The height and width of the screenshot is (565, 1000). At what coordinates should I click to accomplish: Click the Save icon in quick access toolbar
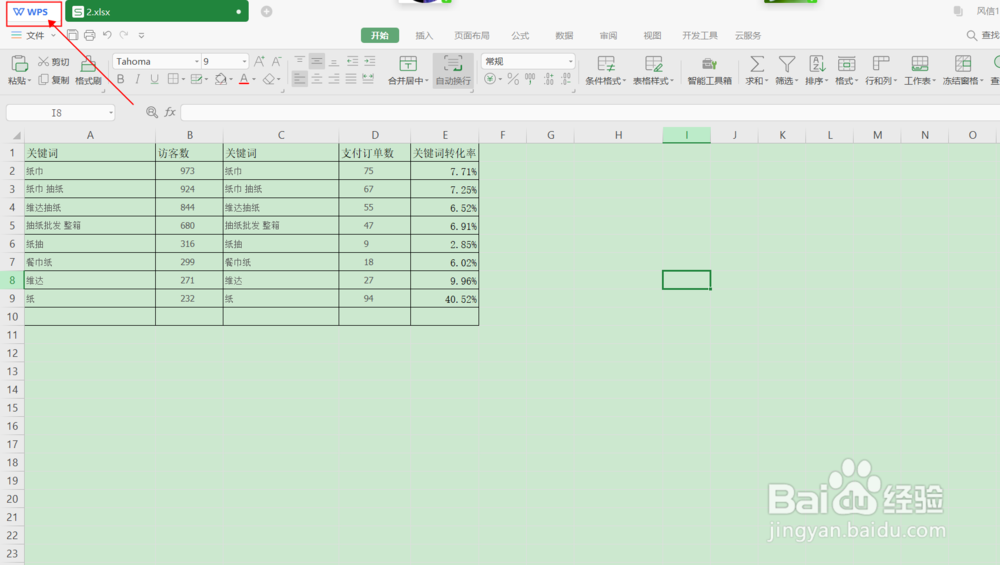tap(73, 35)
